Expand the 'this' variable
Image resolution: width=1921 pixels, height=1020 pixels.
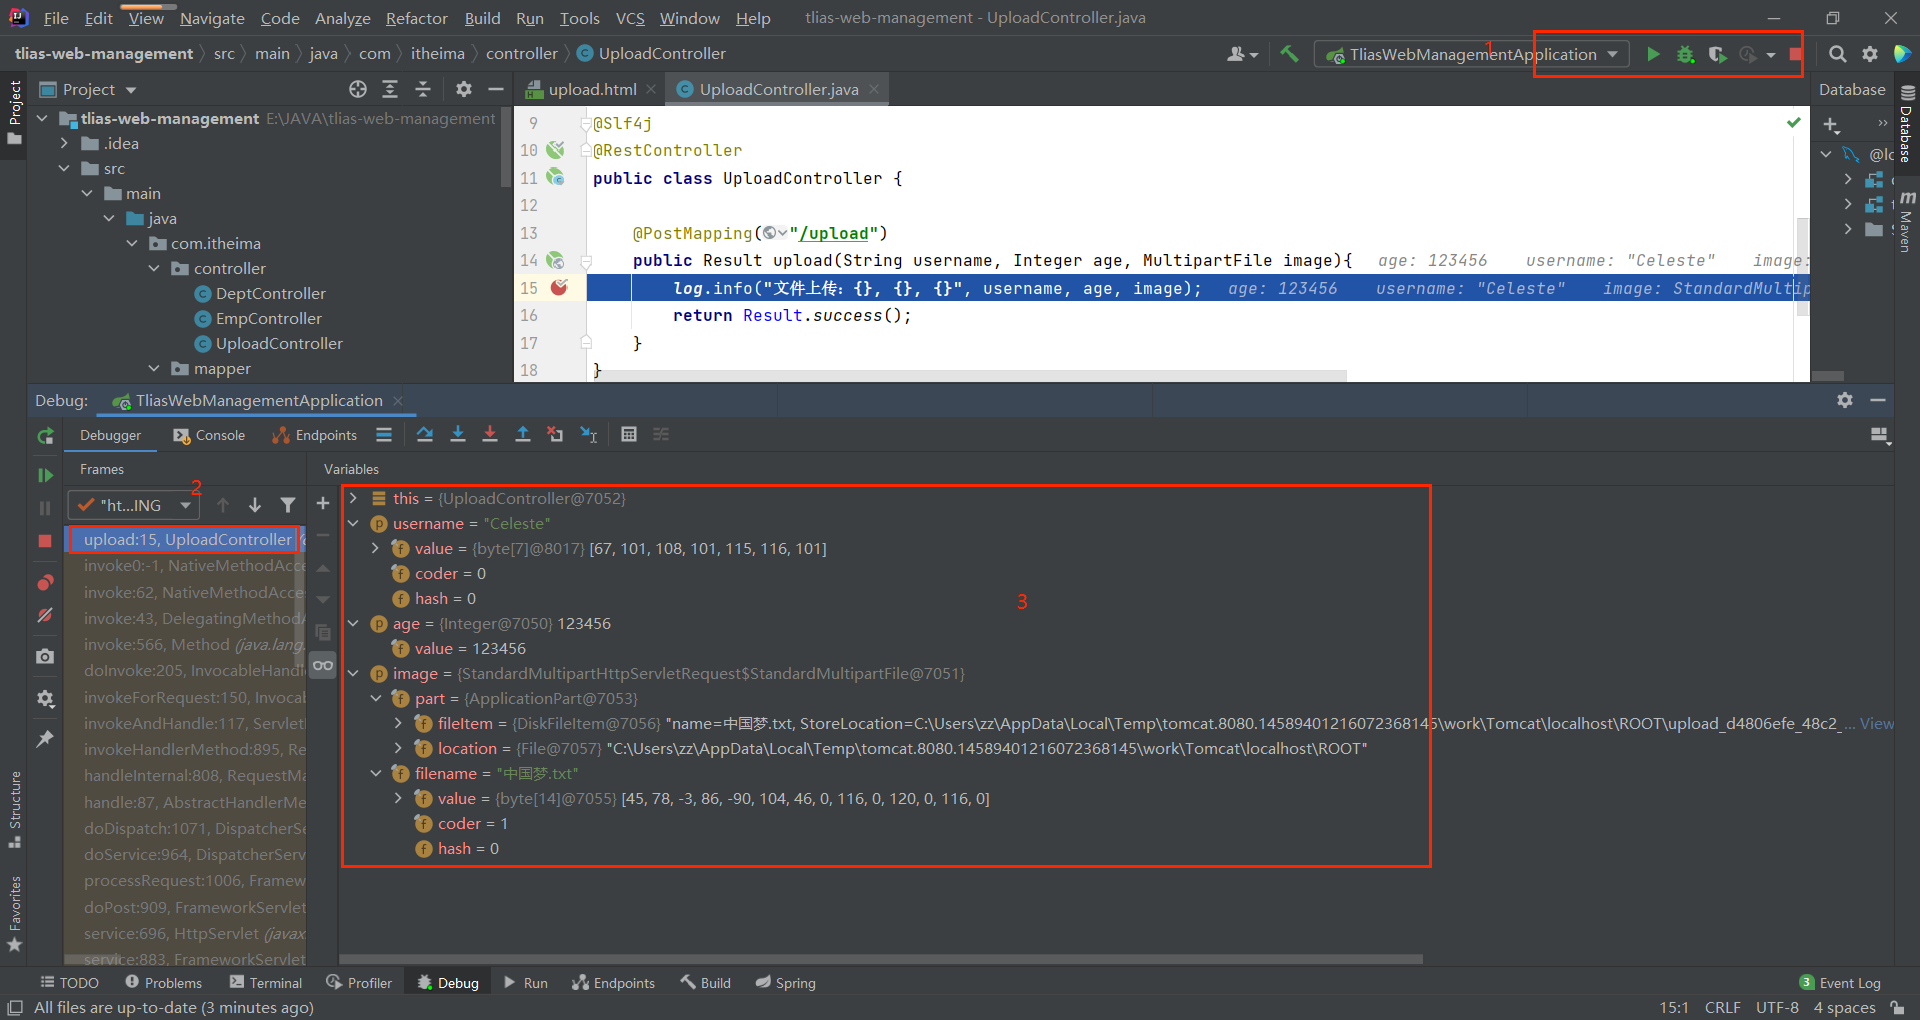click(353, 498)
